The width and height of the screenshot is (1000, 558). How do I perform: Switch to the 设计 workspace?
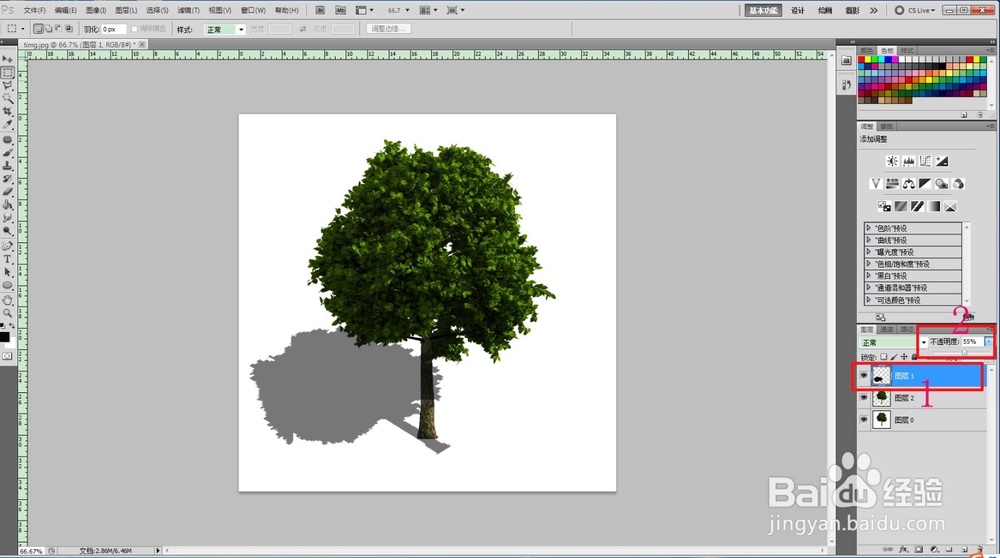coord(798,10)
